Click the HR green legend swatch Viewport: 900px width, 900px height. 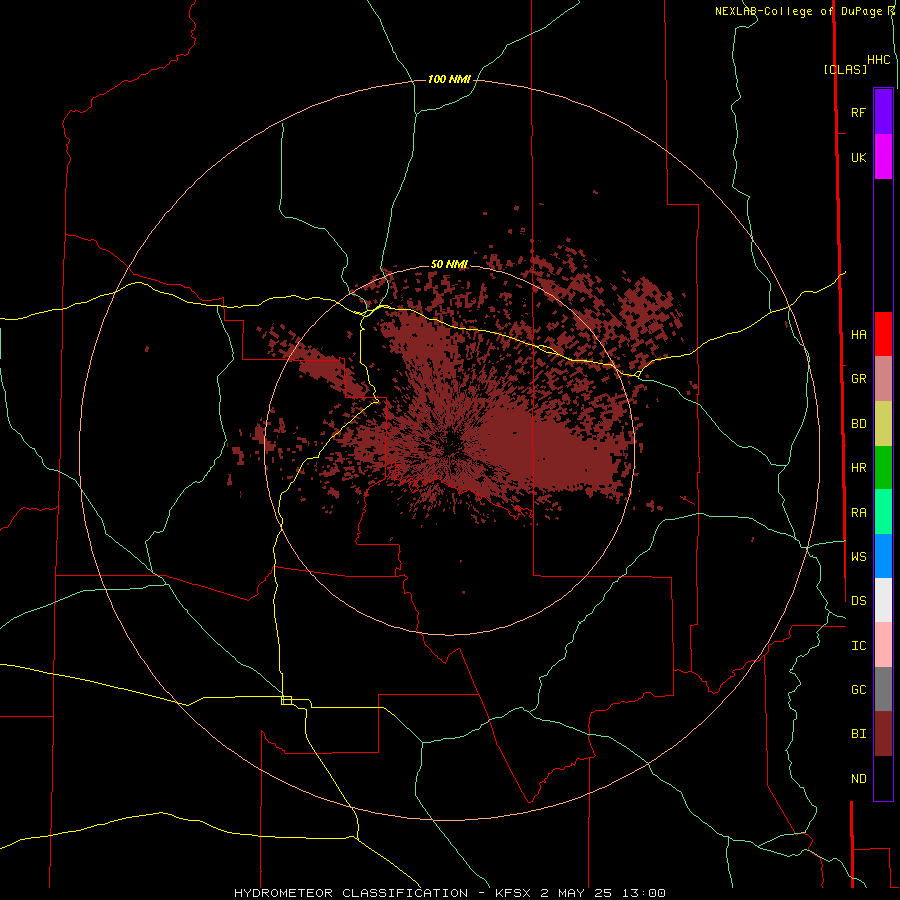pyautogui.click(x=883, y=468)
